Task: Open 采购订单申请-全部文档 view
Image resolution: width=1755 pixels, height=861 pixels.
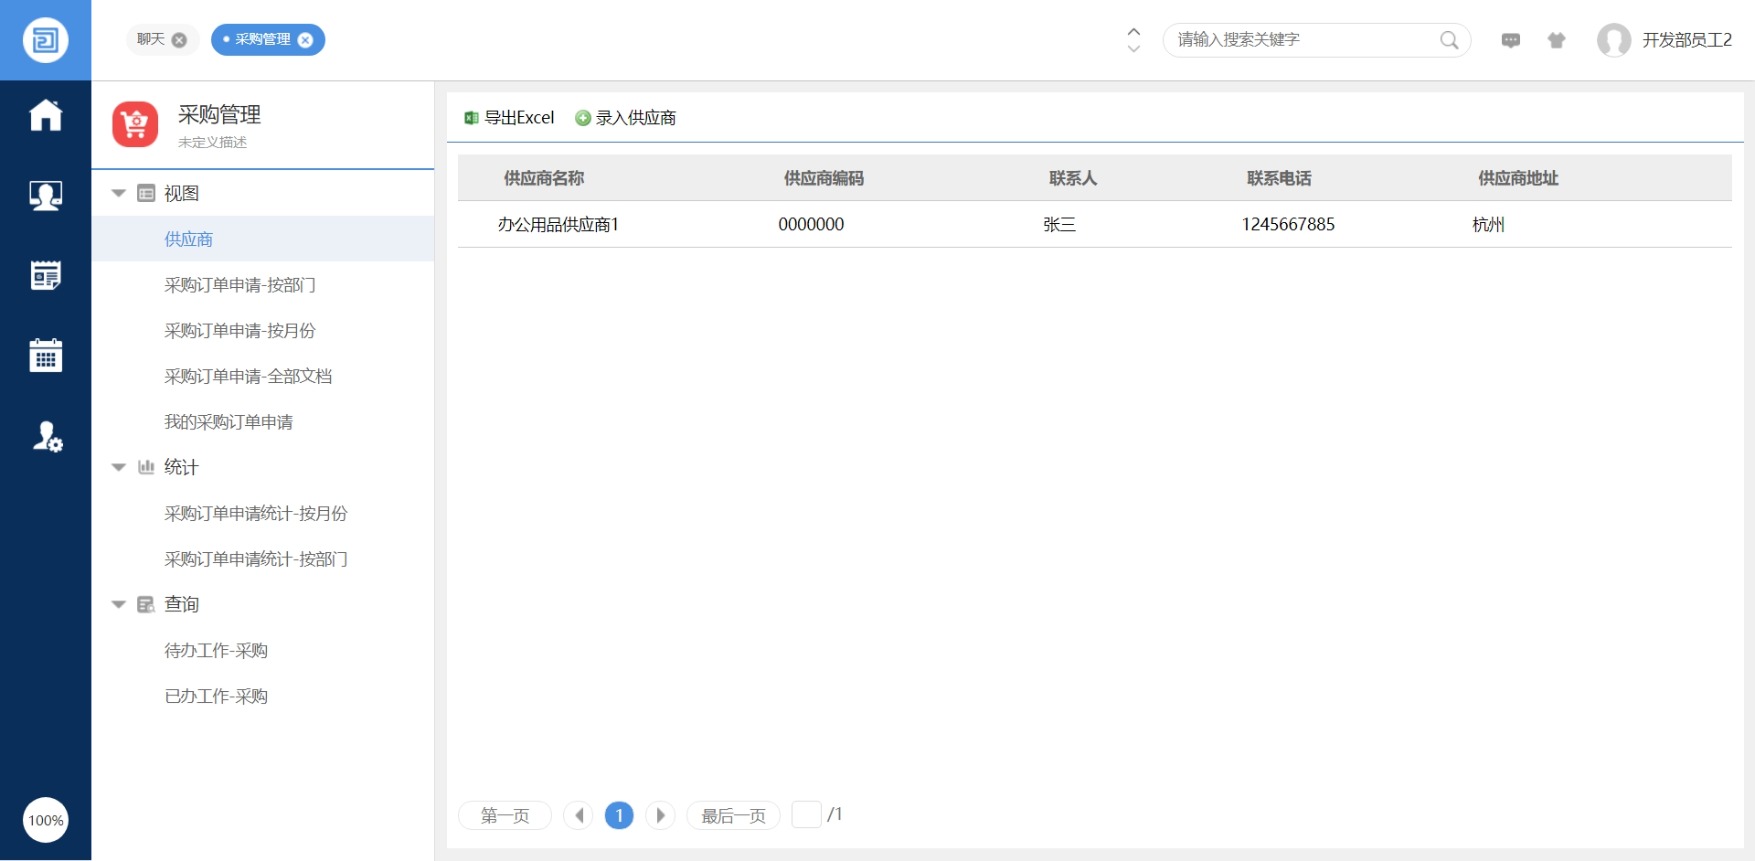Action: tap(248, 376)
